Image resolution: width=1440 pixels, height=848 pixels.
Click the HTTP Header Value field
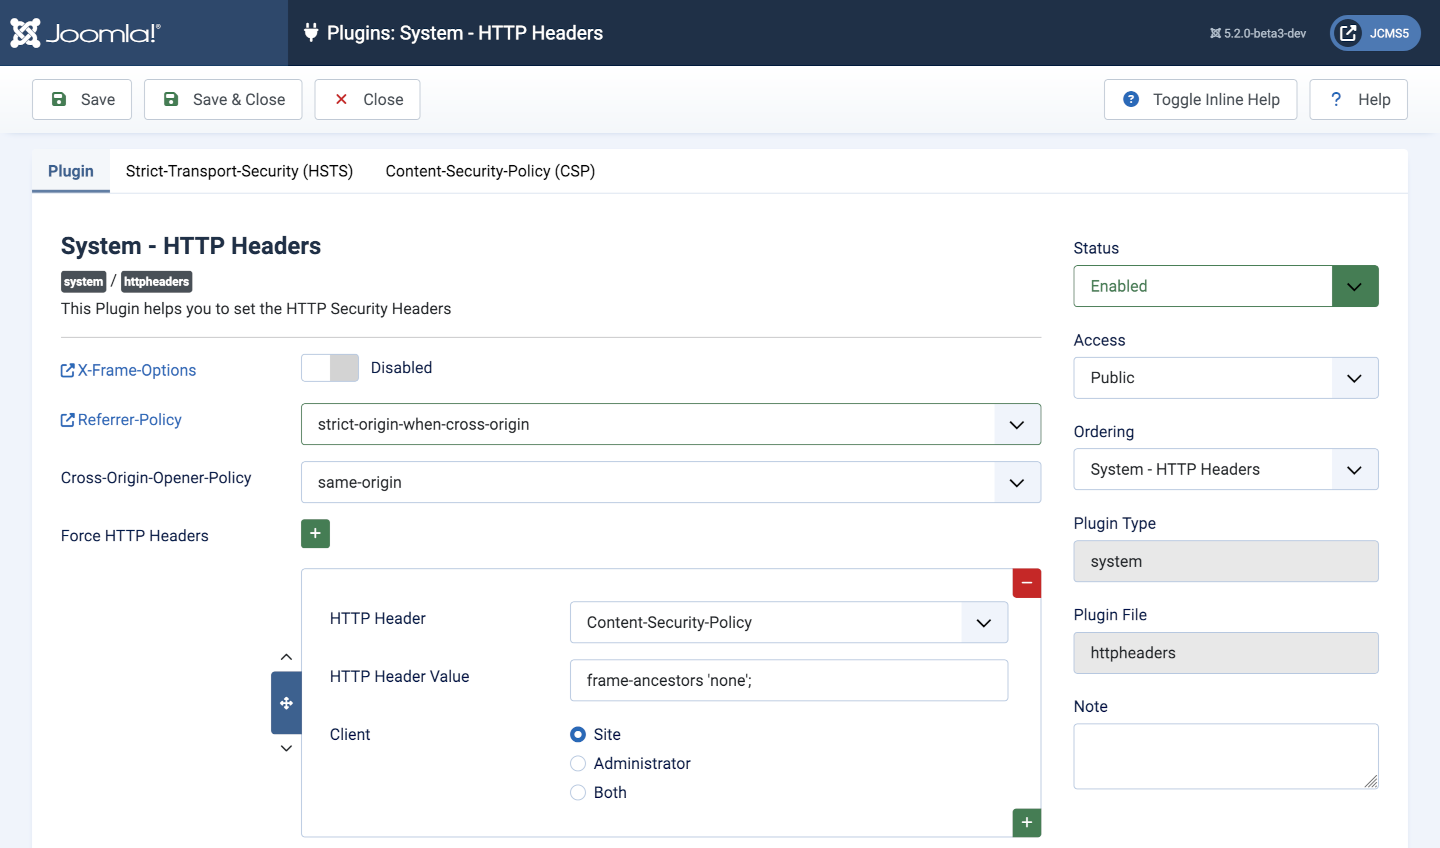coord(789,680)
